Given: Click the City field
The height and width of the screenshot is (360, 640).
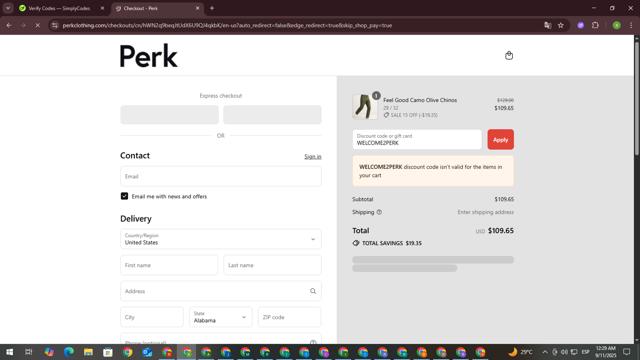Looking at the screenshot, I should coord(152,317).
